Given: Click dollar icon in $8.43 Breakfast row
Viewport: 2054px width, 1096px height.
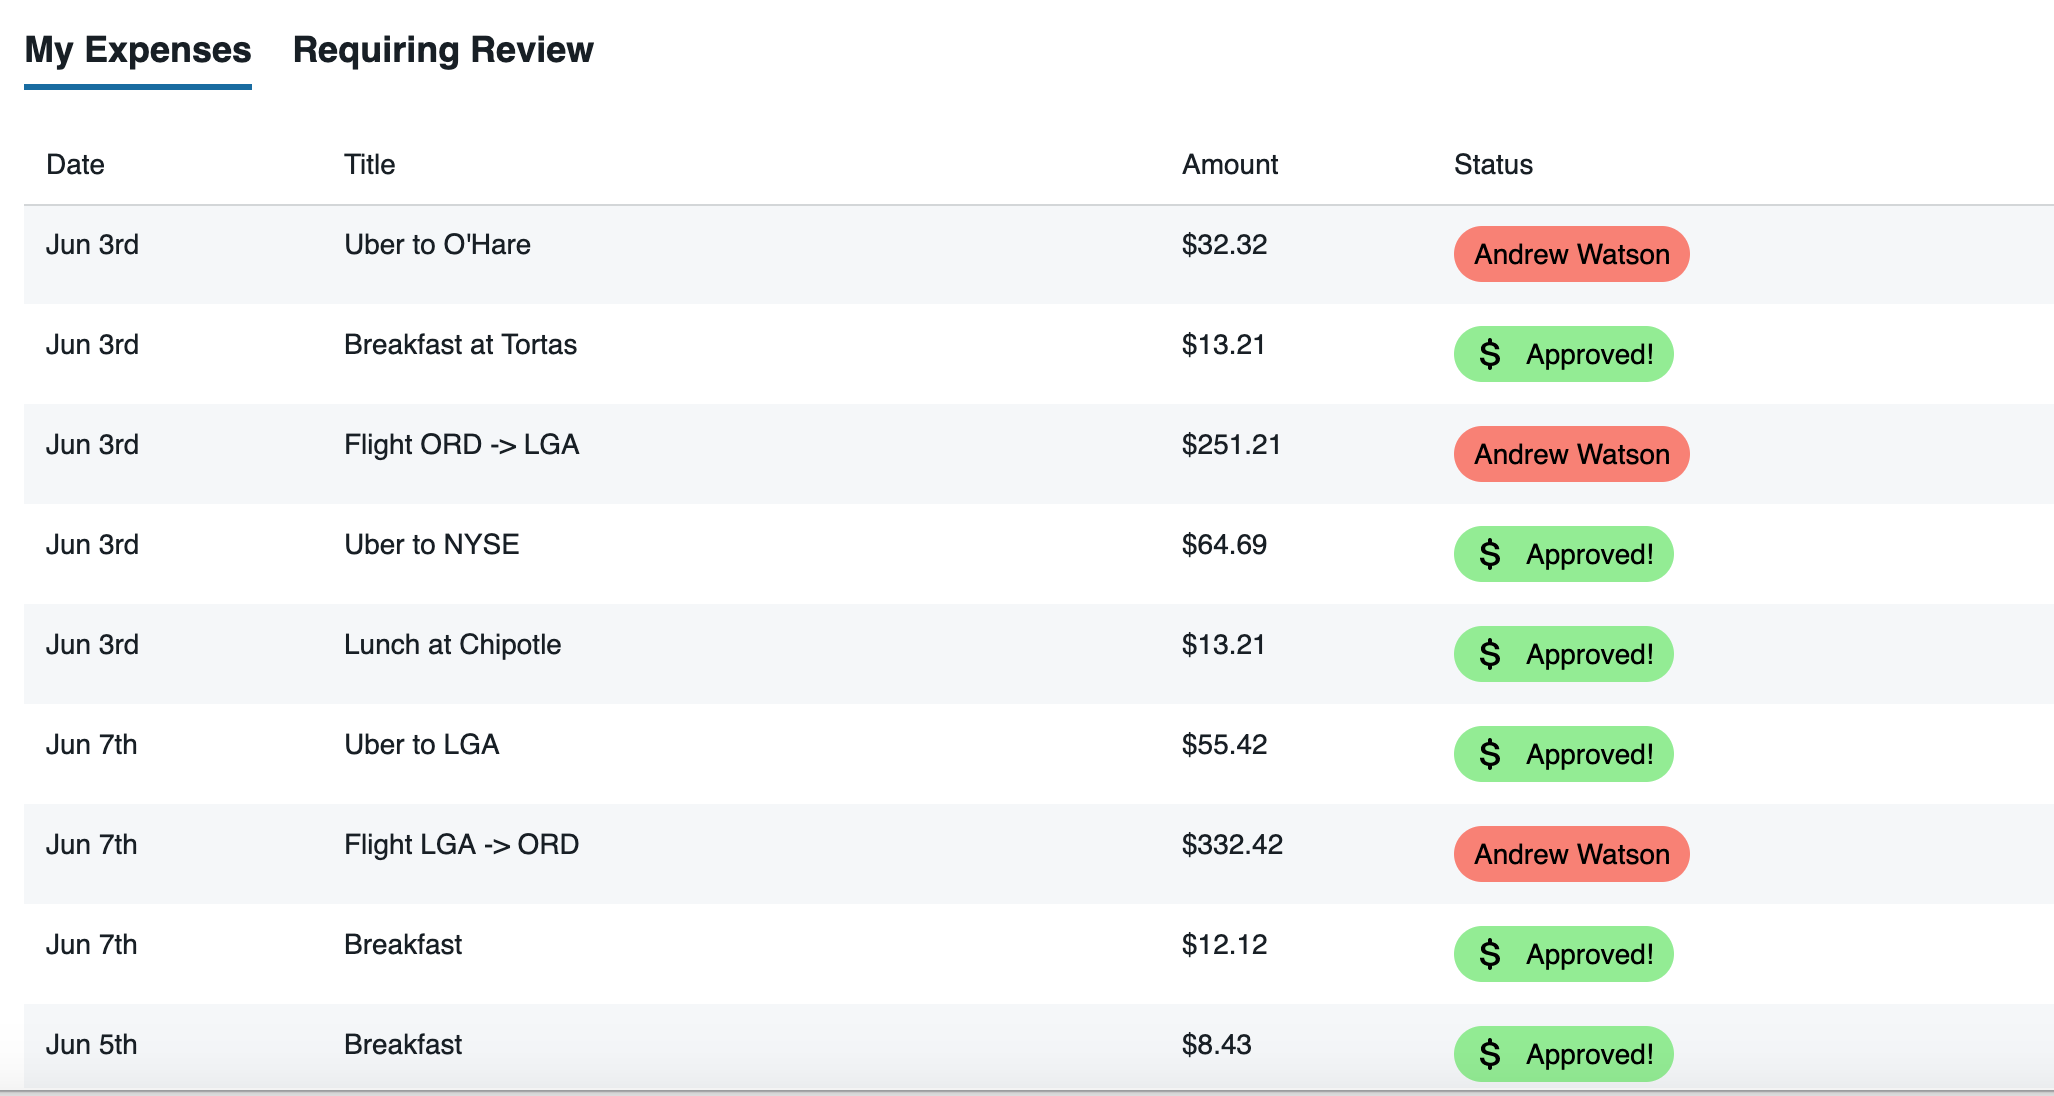Looking at the screenshot, I should coord(1490,1054).
